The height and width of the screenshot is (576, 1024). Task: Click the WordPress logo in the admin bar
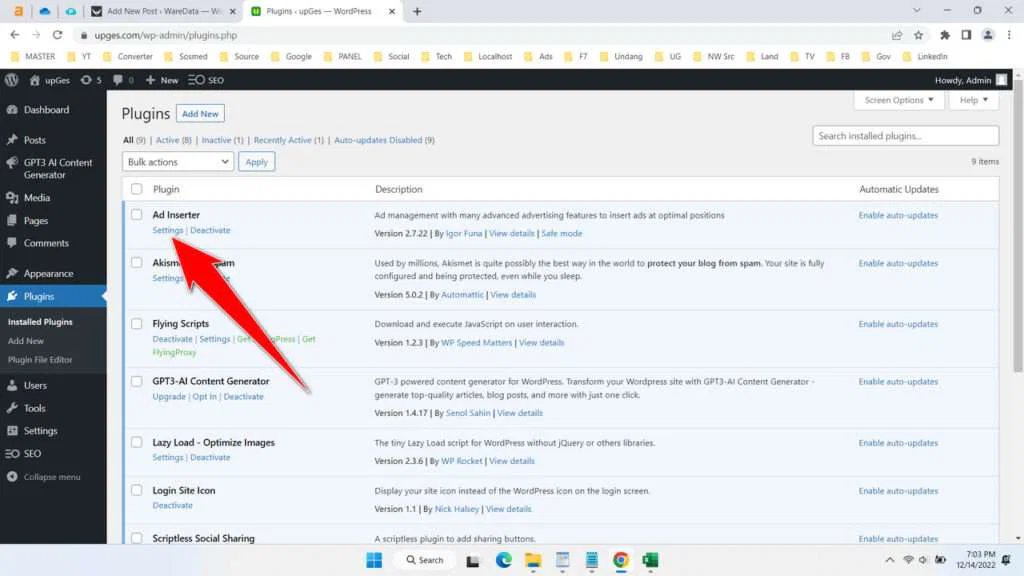click(10, 80)
